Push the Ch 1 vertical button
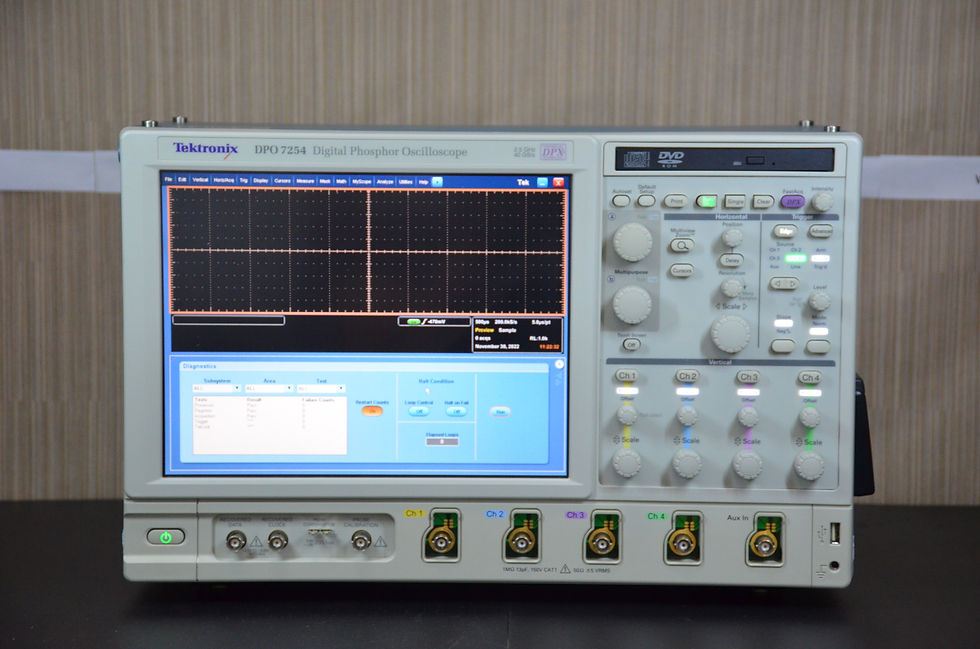Viewport: 980px width, 649px height. click(627, 376)
